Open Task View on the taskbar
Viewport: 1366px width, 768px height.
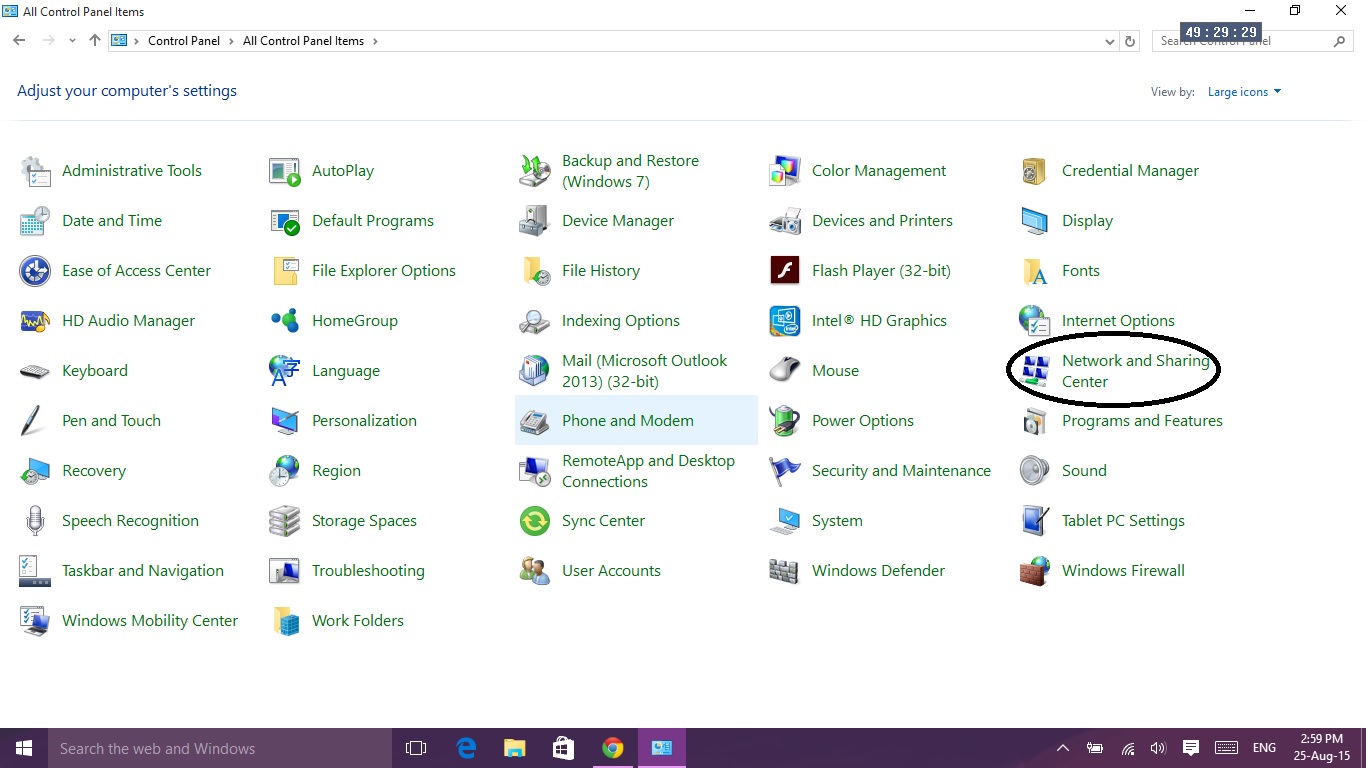point(416,748)
